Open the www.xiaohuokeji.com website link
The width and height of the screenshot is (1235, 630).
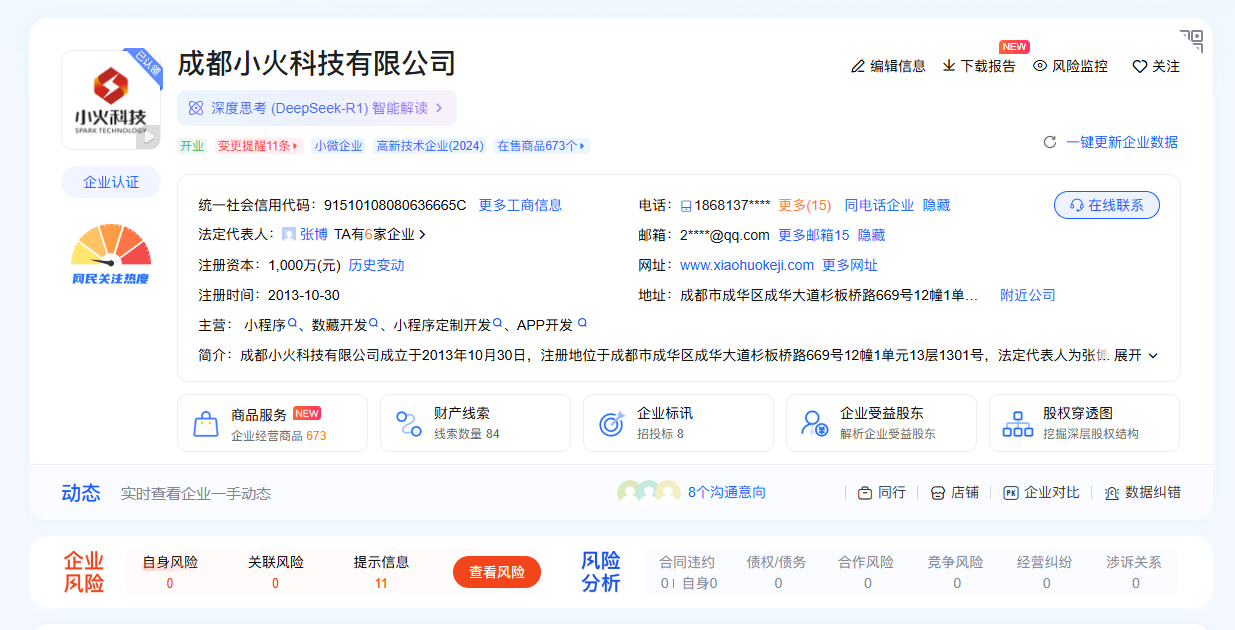click(746, 265)
